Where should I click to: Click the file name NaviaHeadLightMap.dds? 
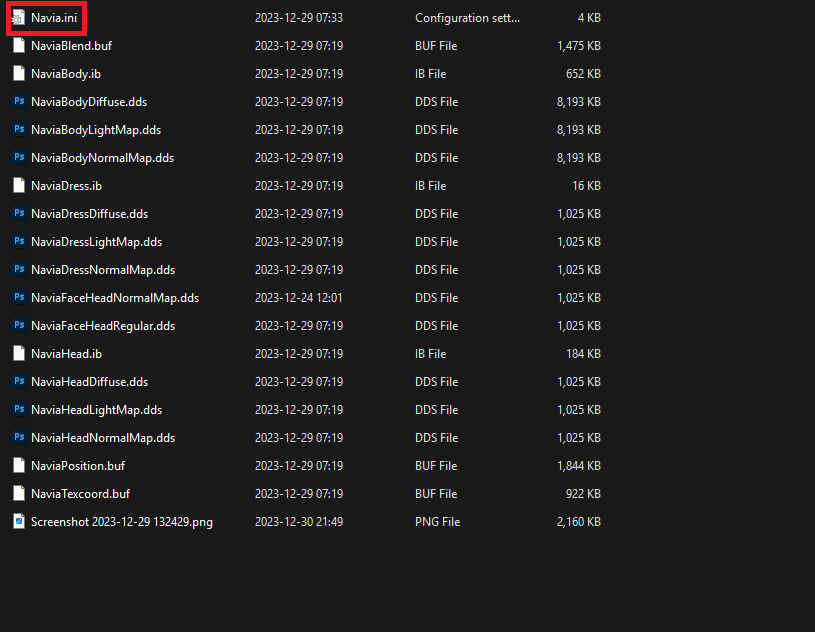point(97,410)
